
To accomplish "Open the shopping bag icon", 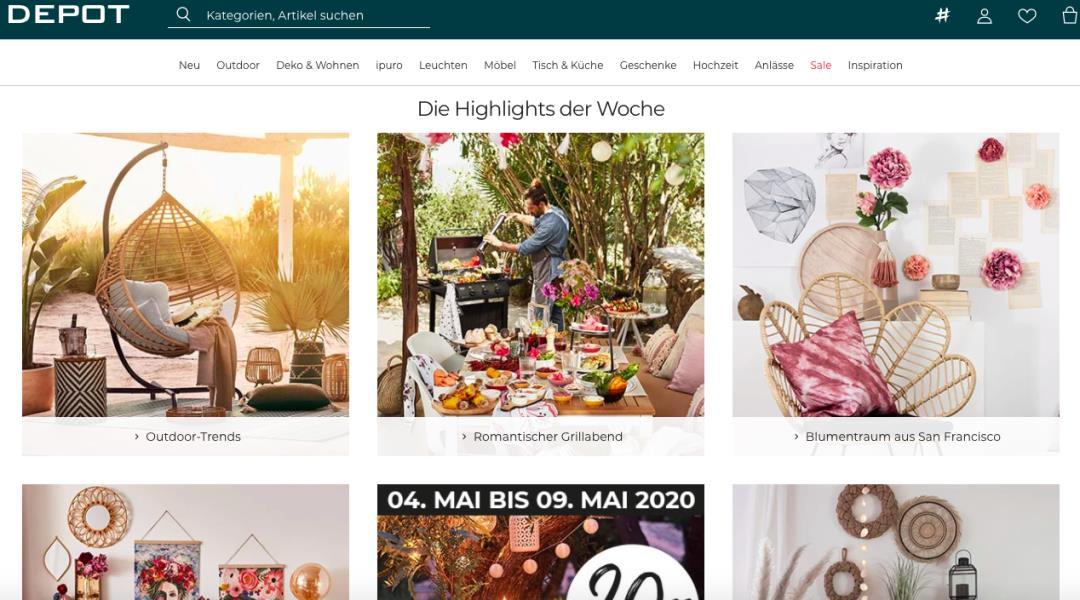I will coord(1070,15).
